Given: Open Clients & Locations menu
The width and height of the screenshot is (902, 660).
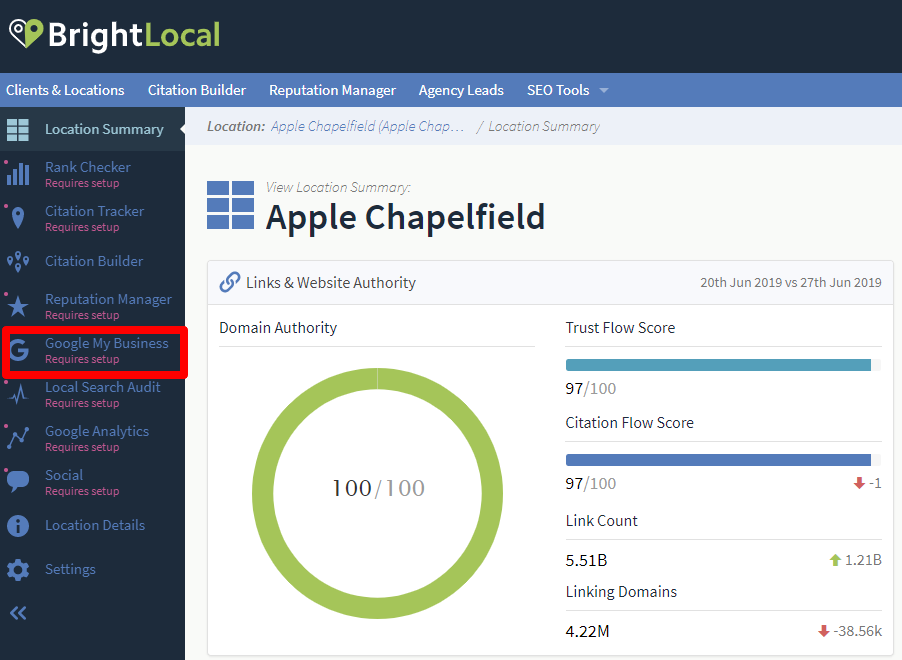Looking at the screenshot, I should tap(65, 90).
